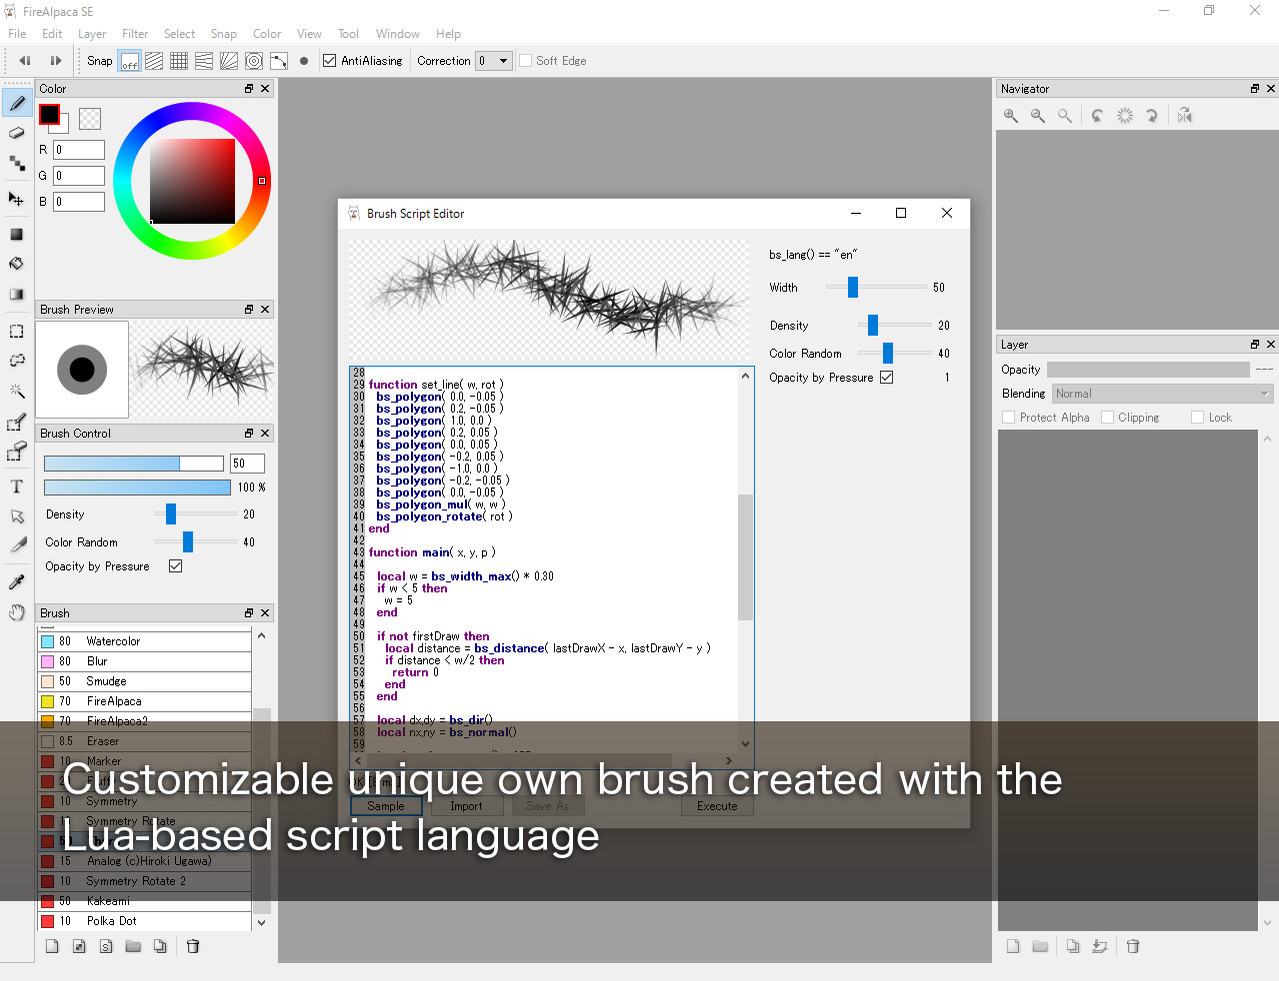Viewport: 1279px width, 981px height.
Task: Click the Execute button
Action: [717, 806]
